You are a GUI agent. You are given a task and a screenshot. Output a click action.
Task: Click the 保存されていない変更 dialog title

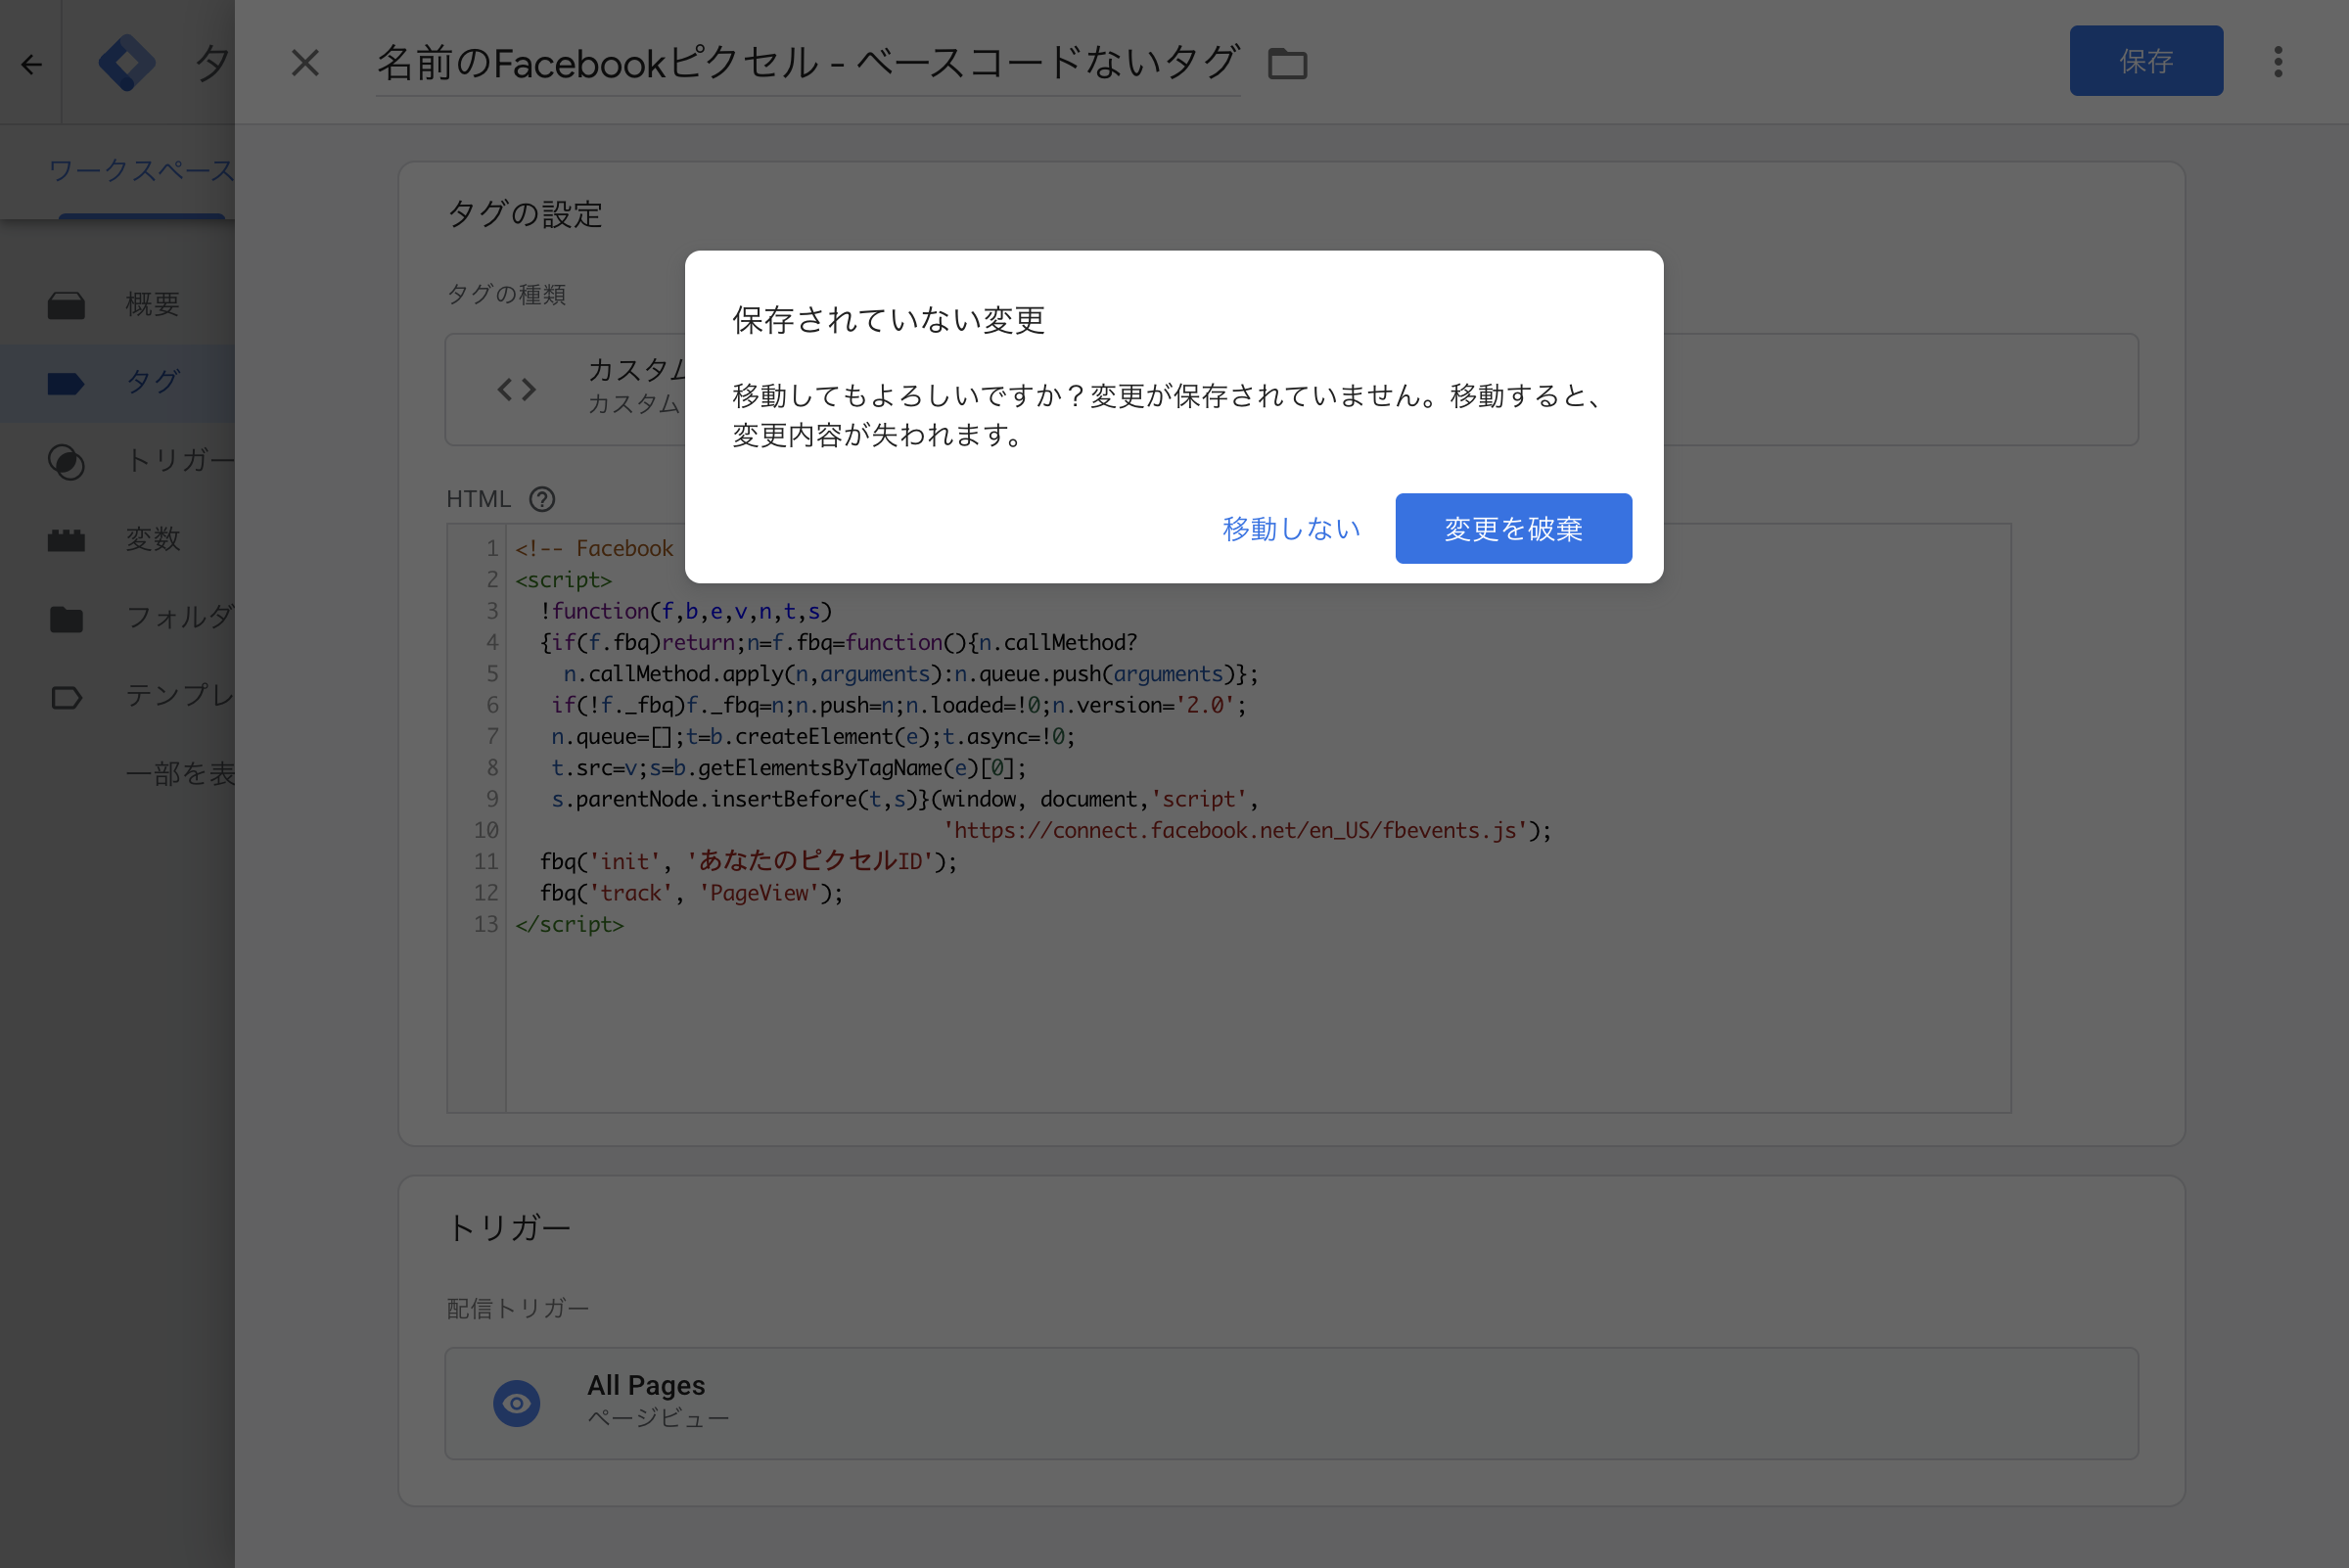[889, 320]
